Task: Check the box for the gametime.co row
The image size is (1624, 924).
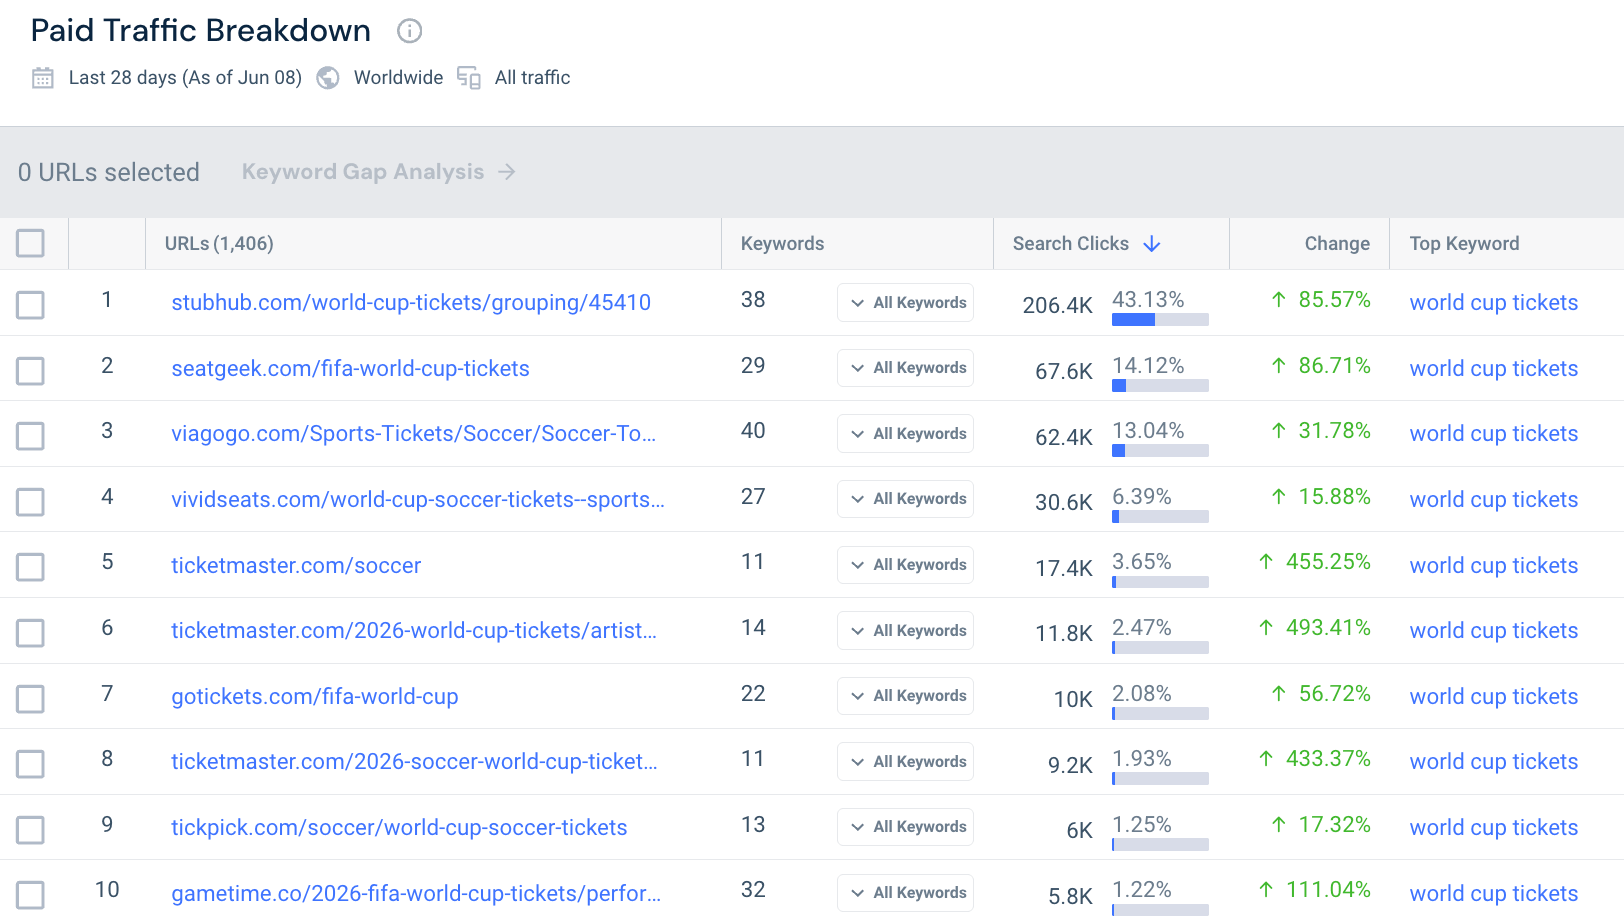Action: click(30, 895)
